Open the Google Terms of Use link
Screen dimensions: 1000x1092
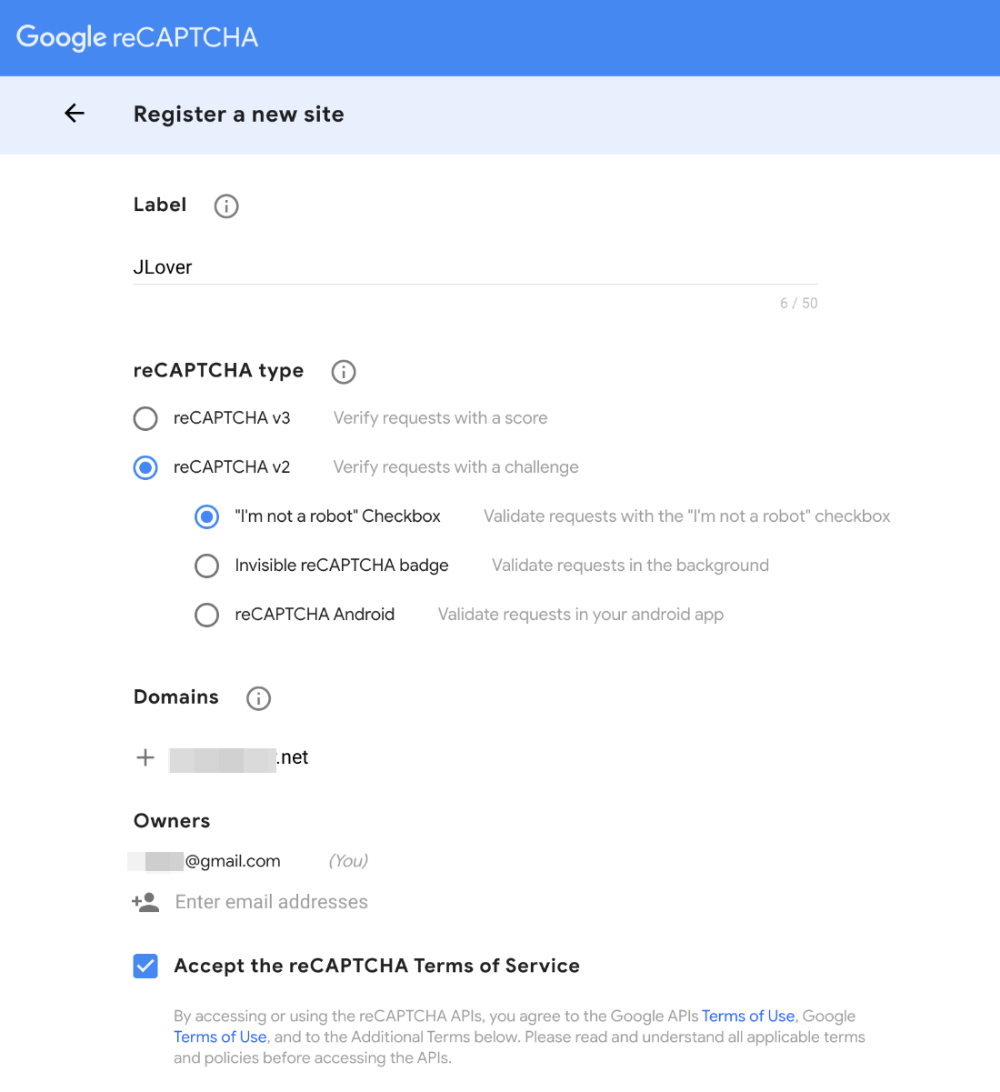click(220, 1037)
